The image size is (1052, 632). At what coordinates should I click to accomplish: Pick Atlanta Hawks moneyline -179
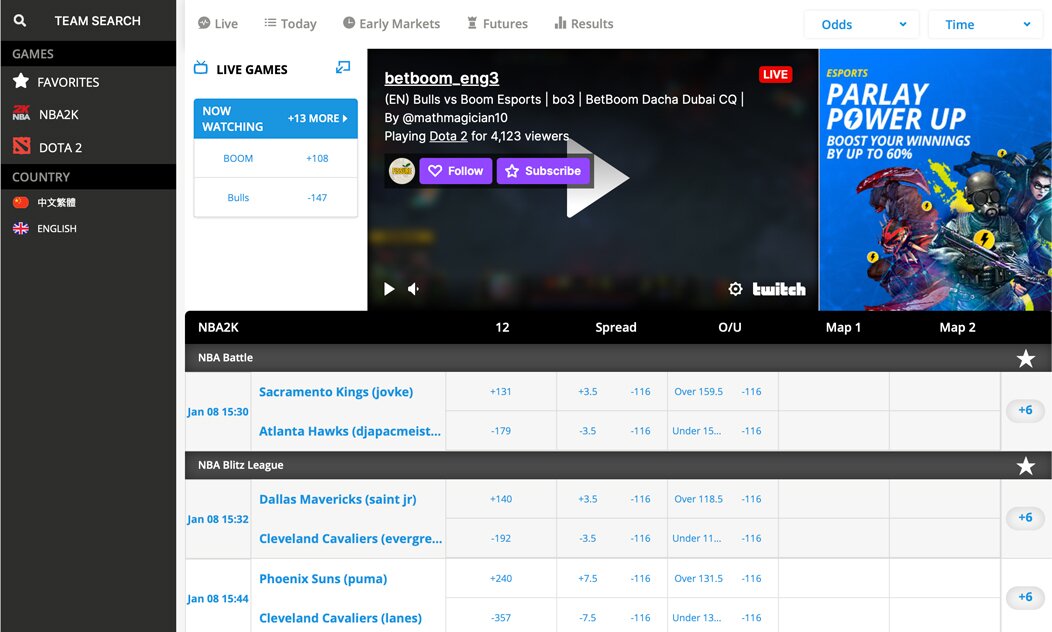(x=501, y=431)
